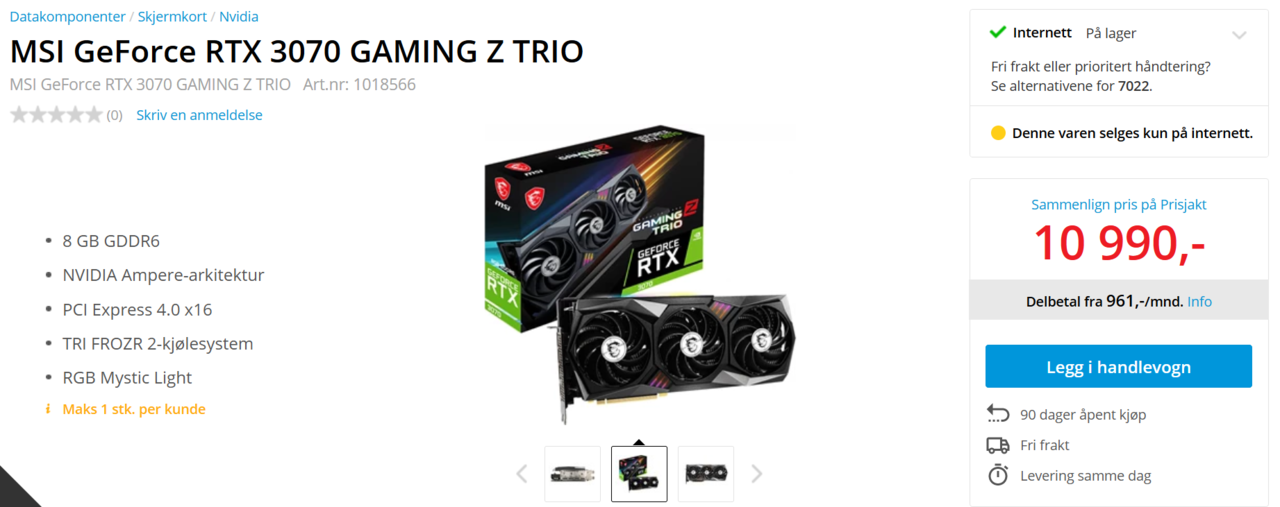
Task: Show previous product image with left arrow
Action: (x=521, y=474)
